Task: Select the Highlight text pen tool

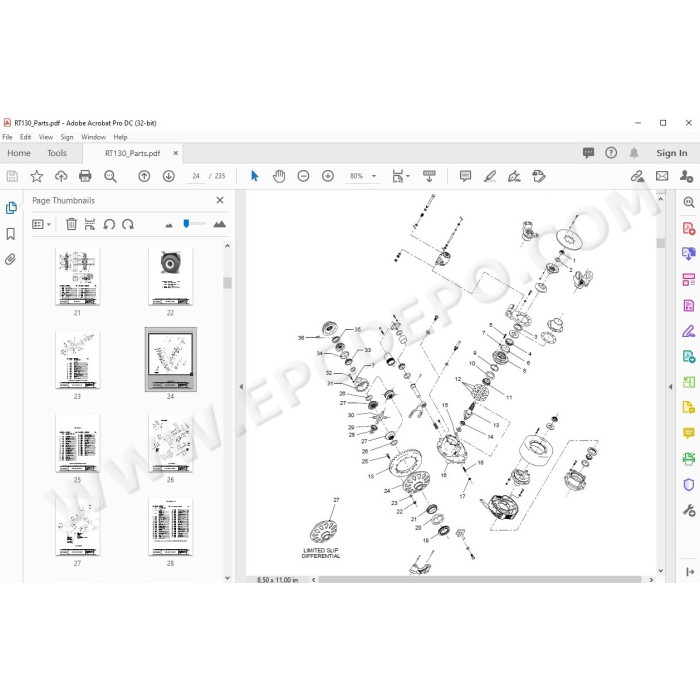Action: [x=490, y=176]
